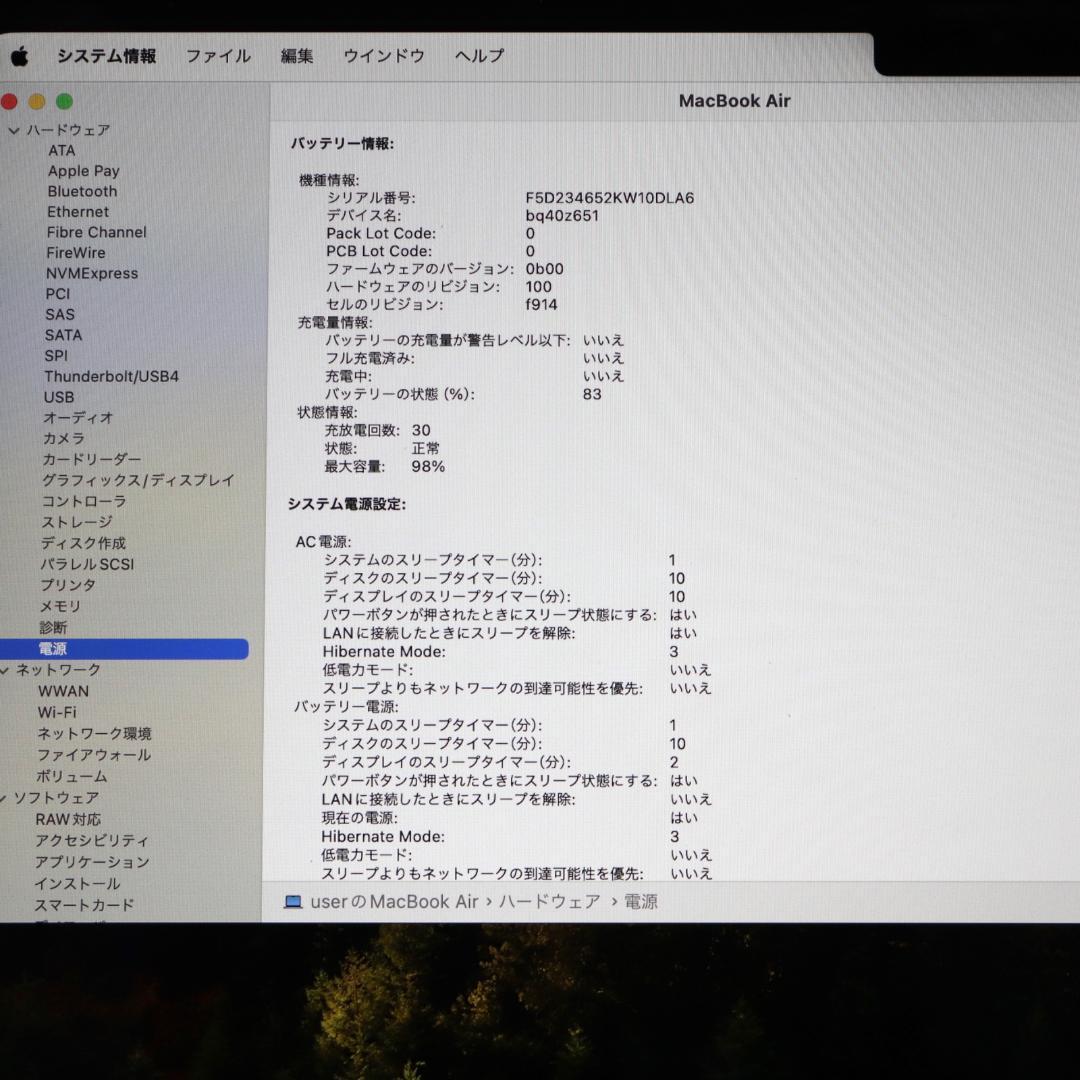
Task: Open the 編集 menu
Action: [296, 56]
